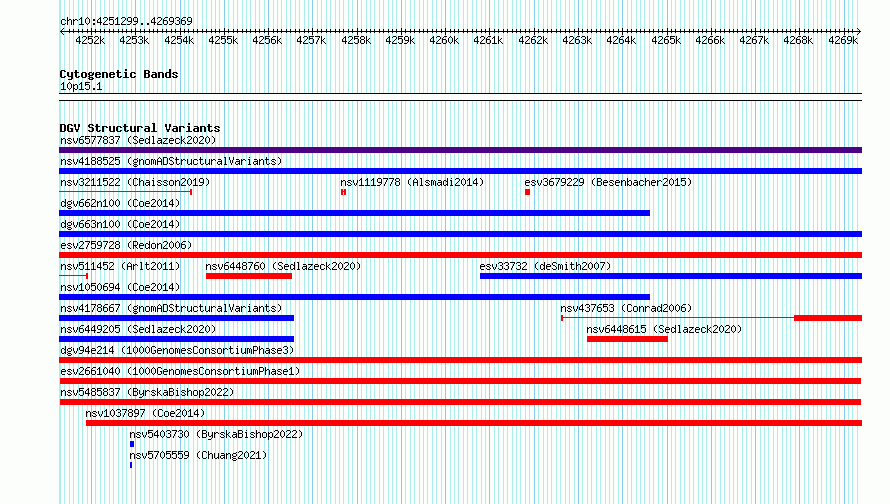Image resolution: width=890 pixels, height=504 pixels.
Task: Click the right arrow of the ruler
Action: [x=859, y=32]
